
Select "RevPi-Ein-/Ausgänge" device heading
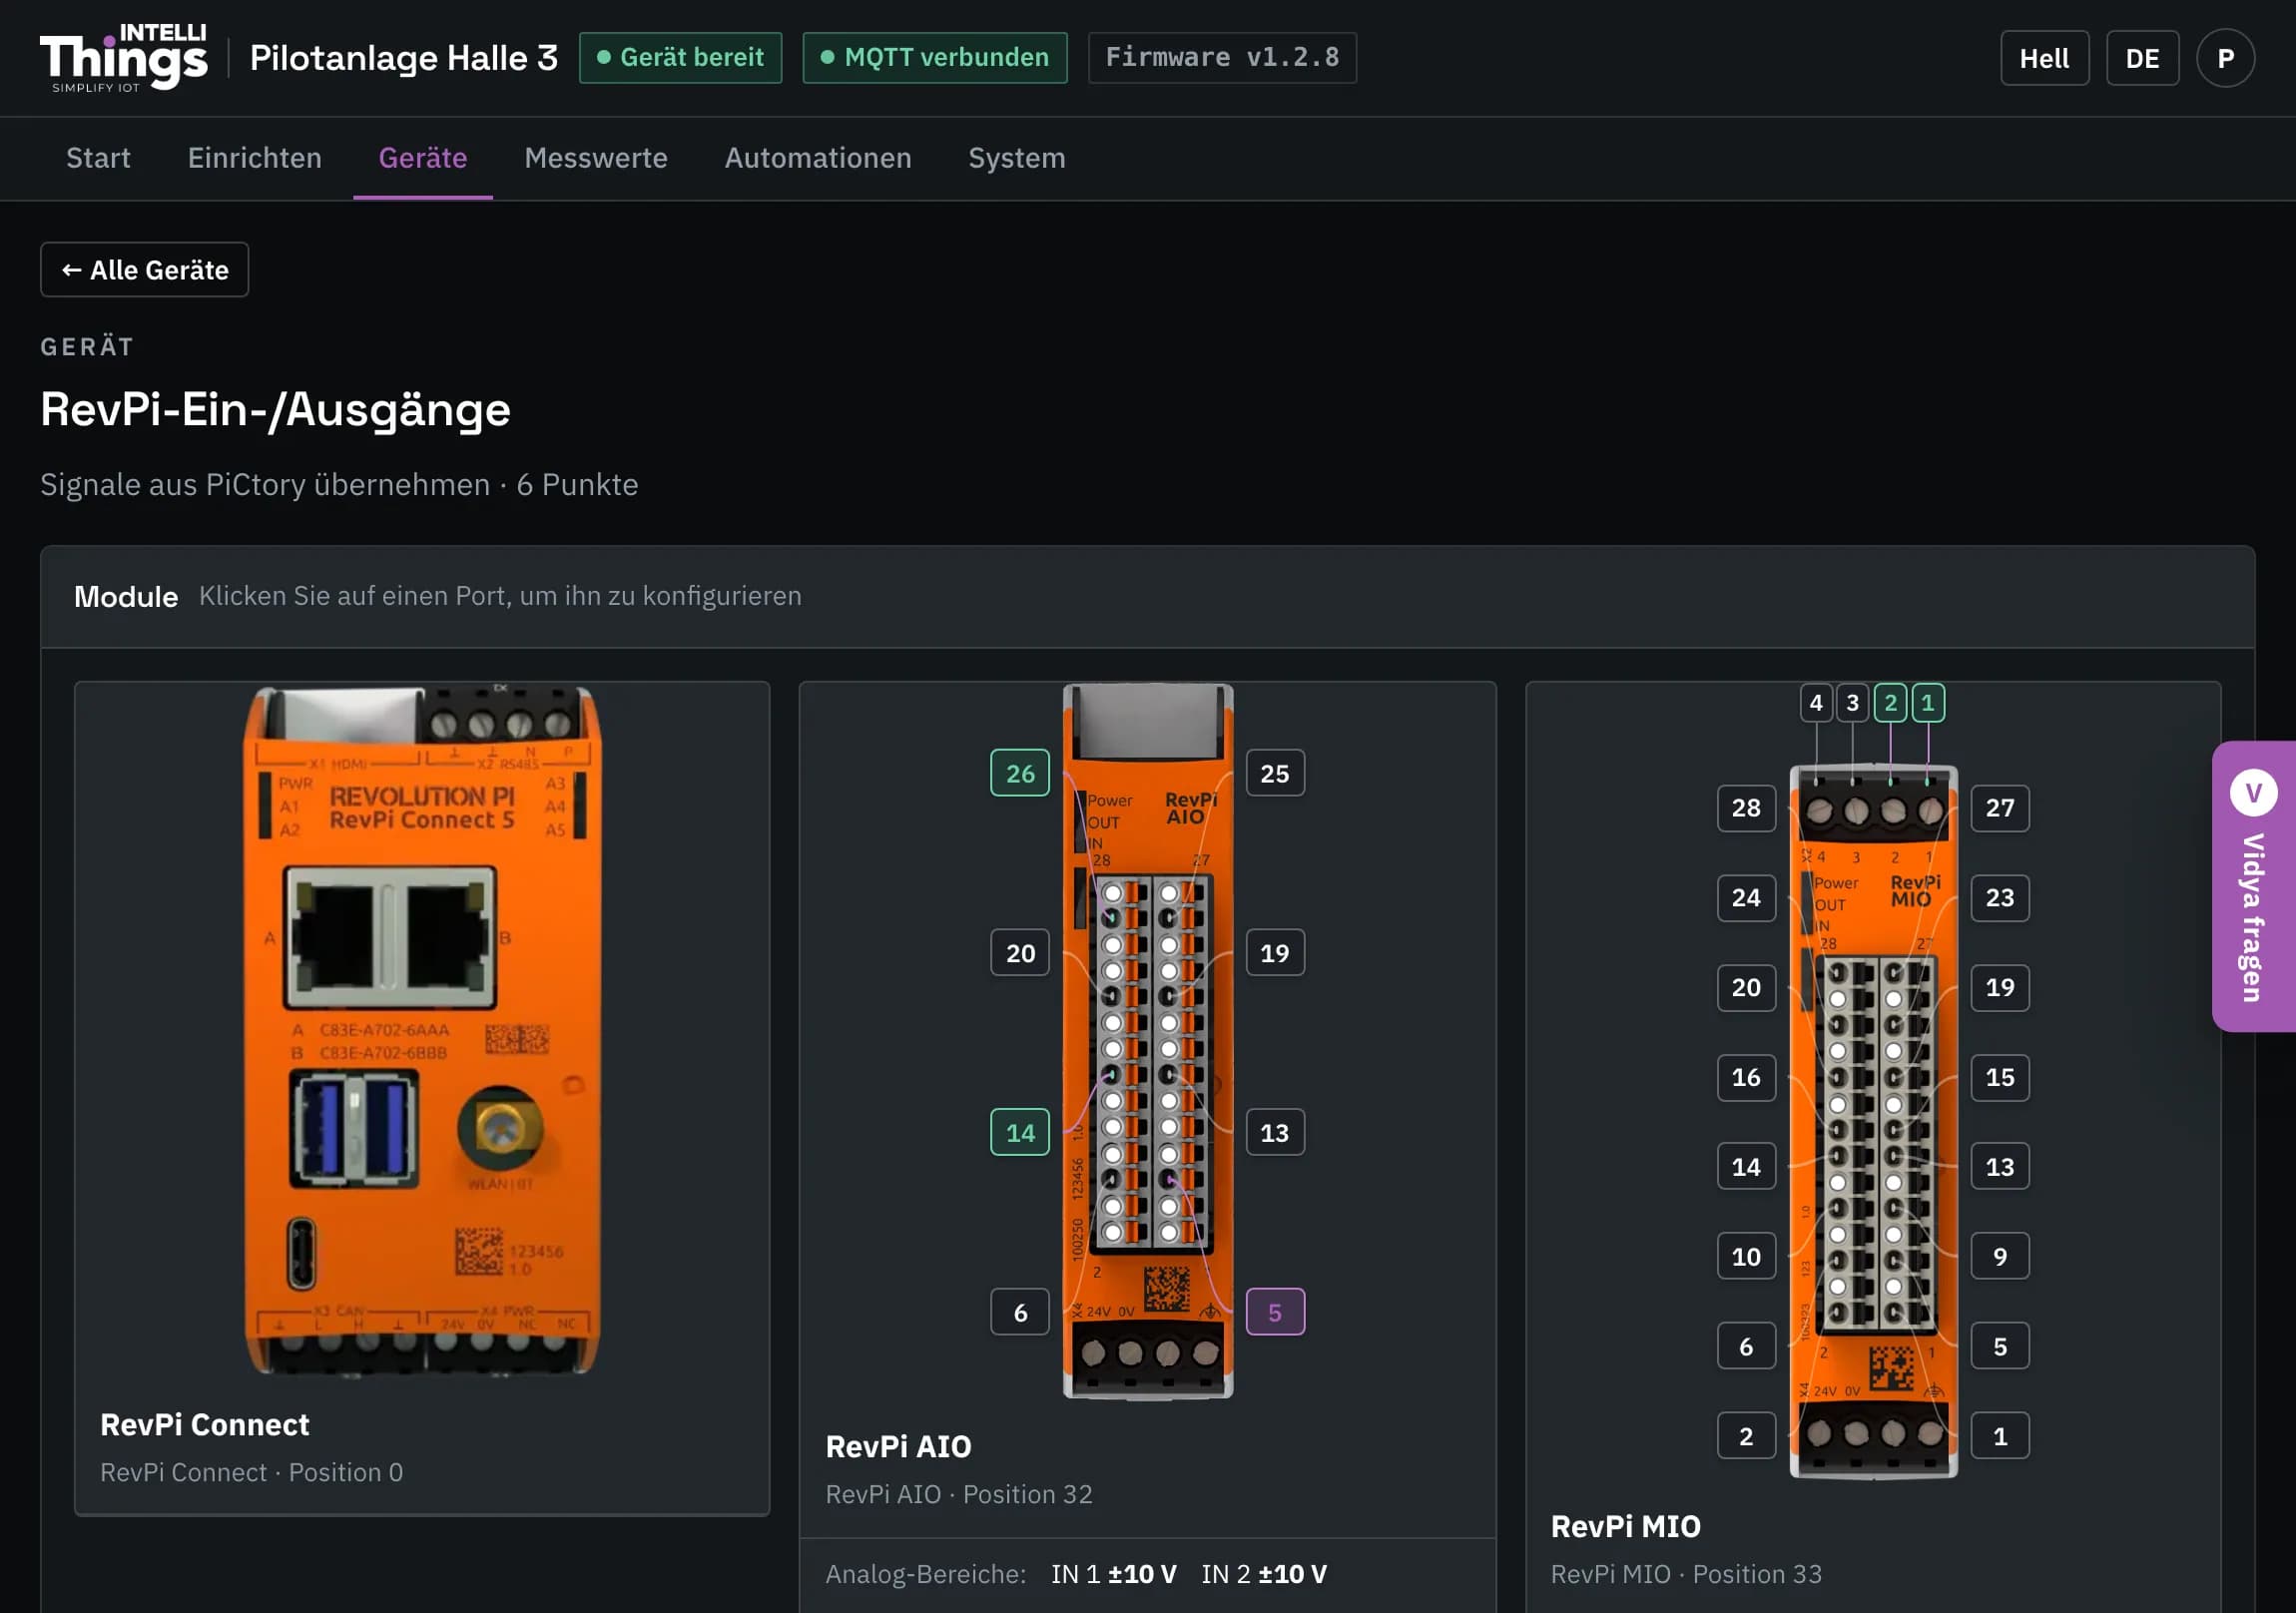275,410
